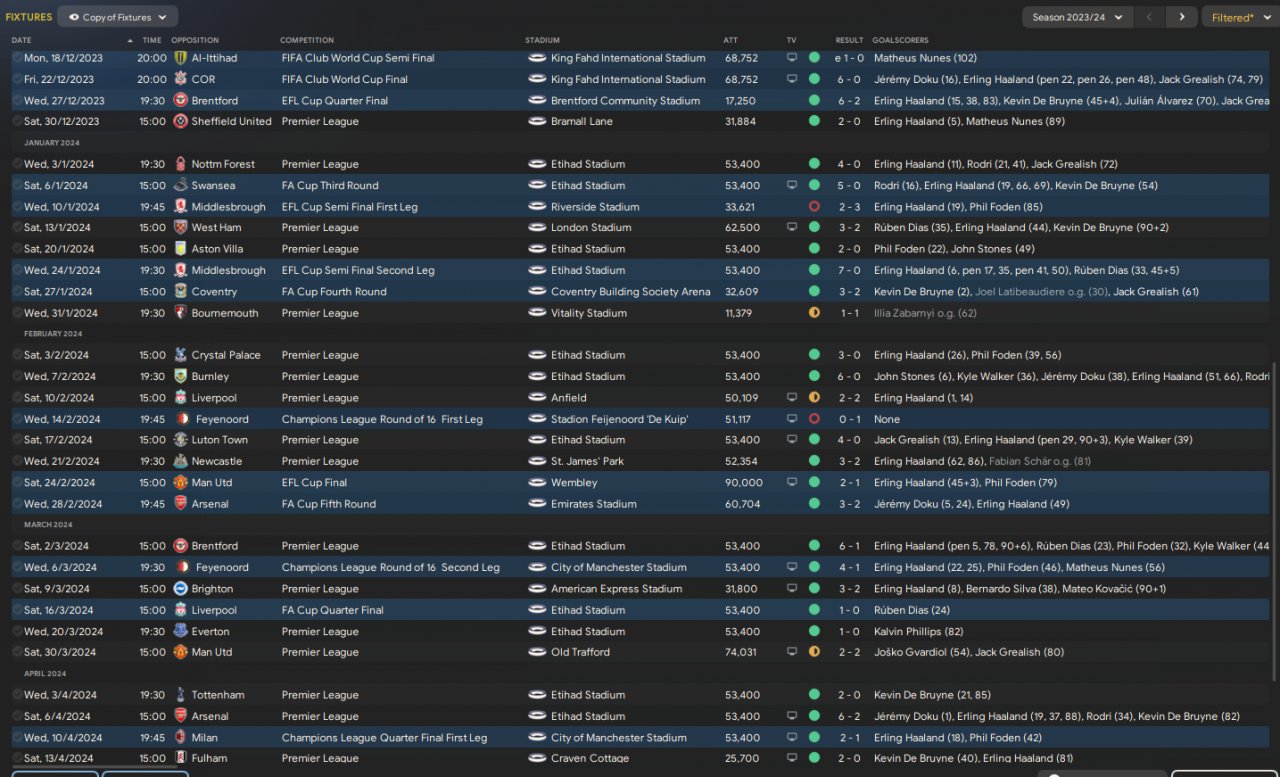Open the Everton club crest
The height and width of the screenshot is (777, 1280).
tap(181, 632)
